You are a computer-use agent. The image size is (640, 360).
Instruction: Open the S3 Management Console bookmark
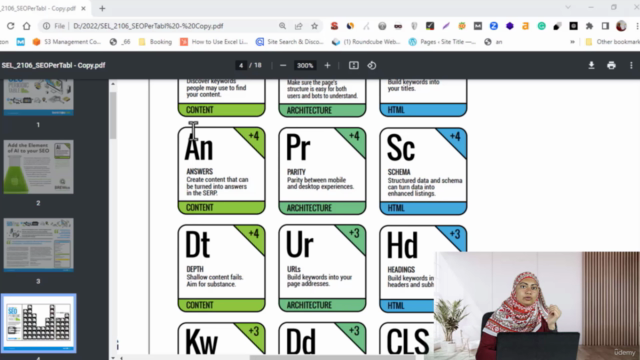pyautogui.click(x=67, y=42)
